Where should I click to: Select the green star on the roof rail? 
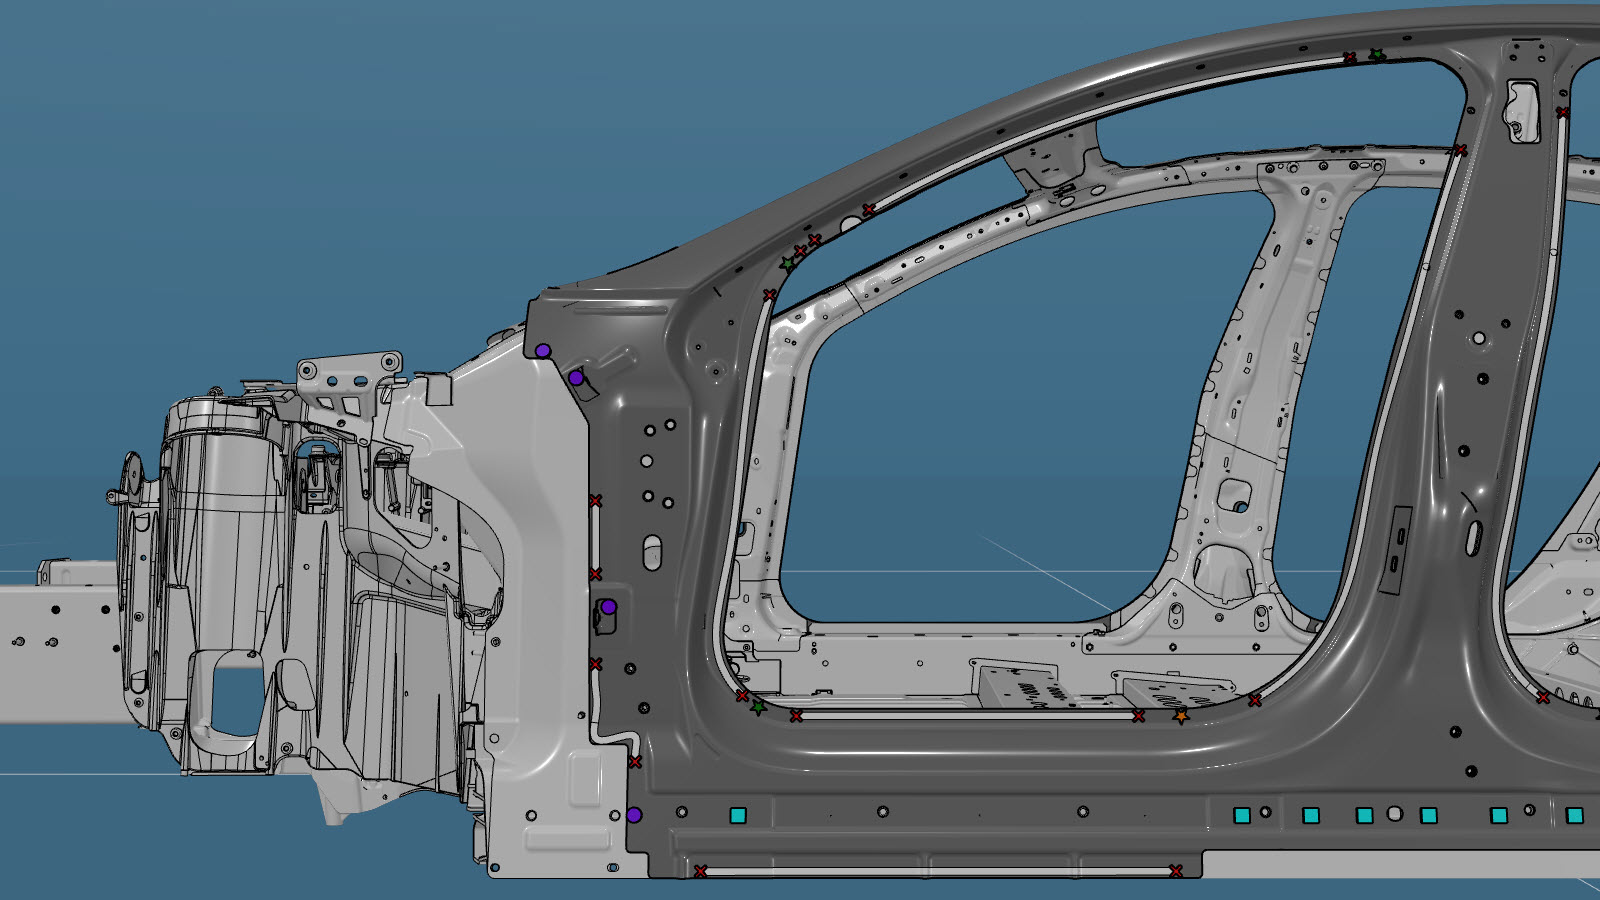pos(1377,54)
